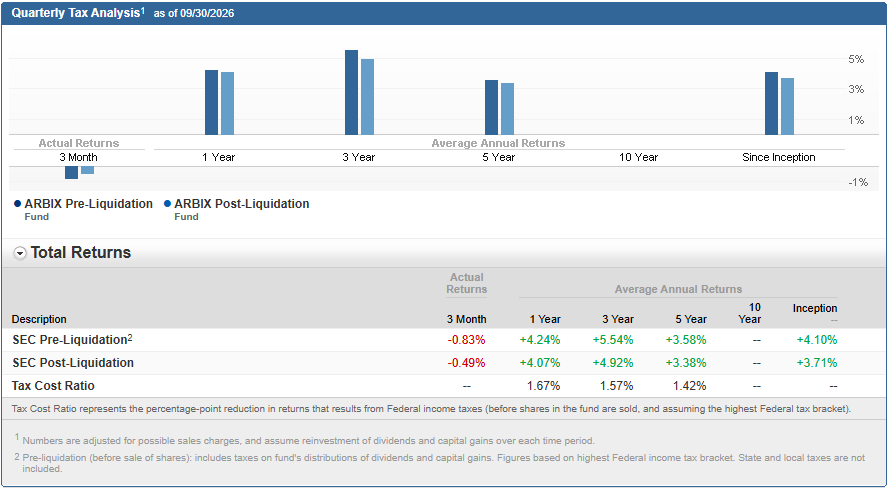Click the Total Returns heading
Image resolution: width=888 pixels, height=488 pixels.
(81, 252)
